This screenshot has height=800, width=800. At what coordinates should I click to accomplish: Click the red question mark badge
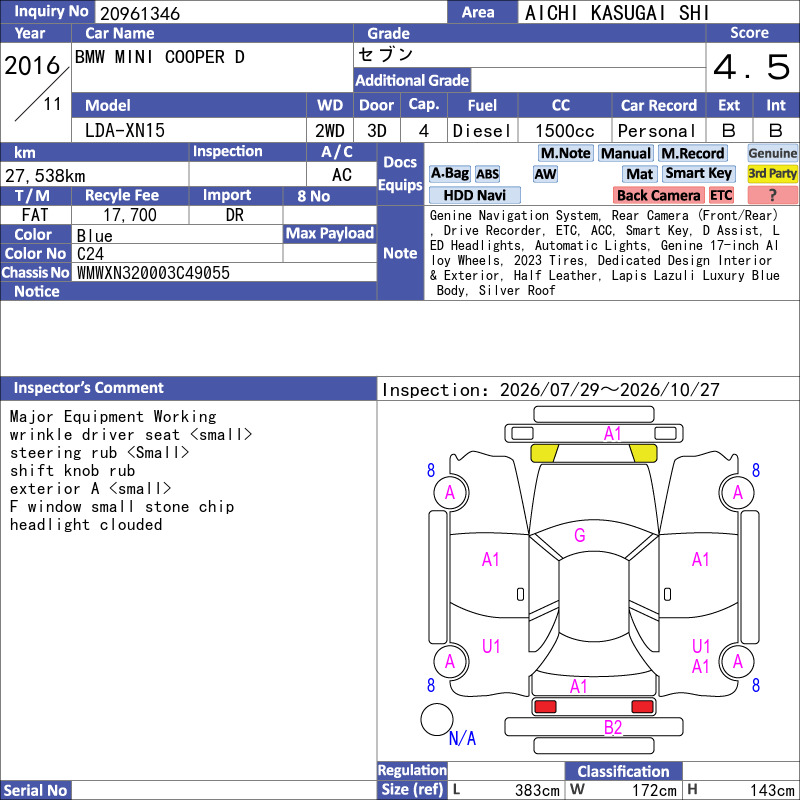[772, 195]
